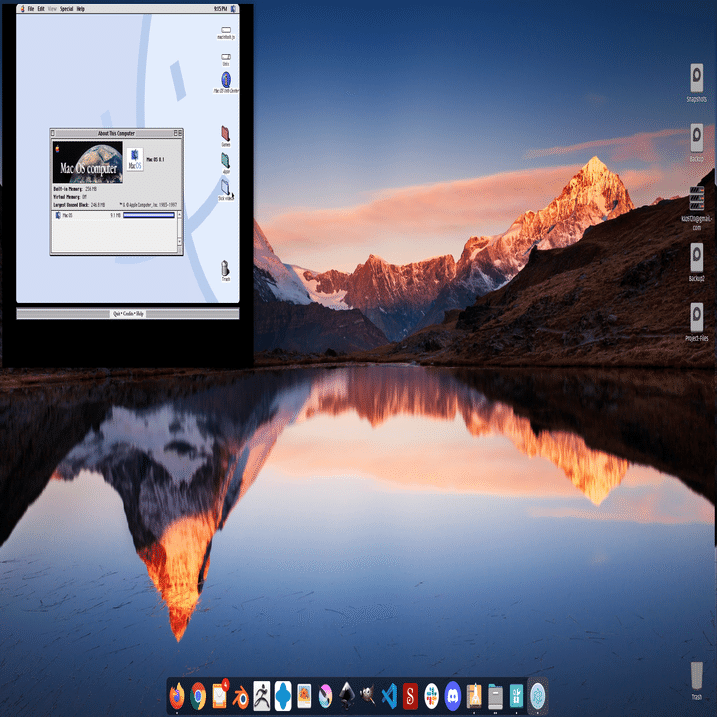Click the Quit link below the emulator
The height and width of the screenshot is (717, 717).
(x=117, y=314)
